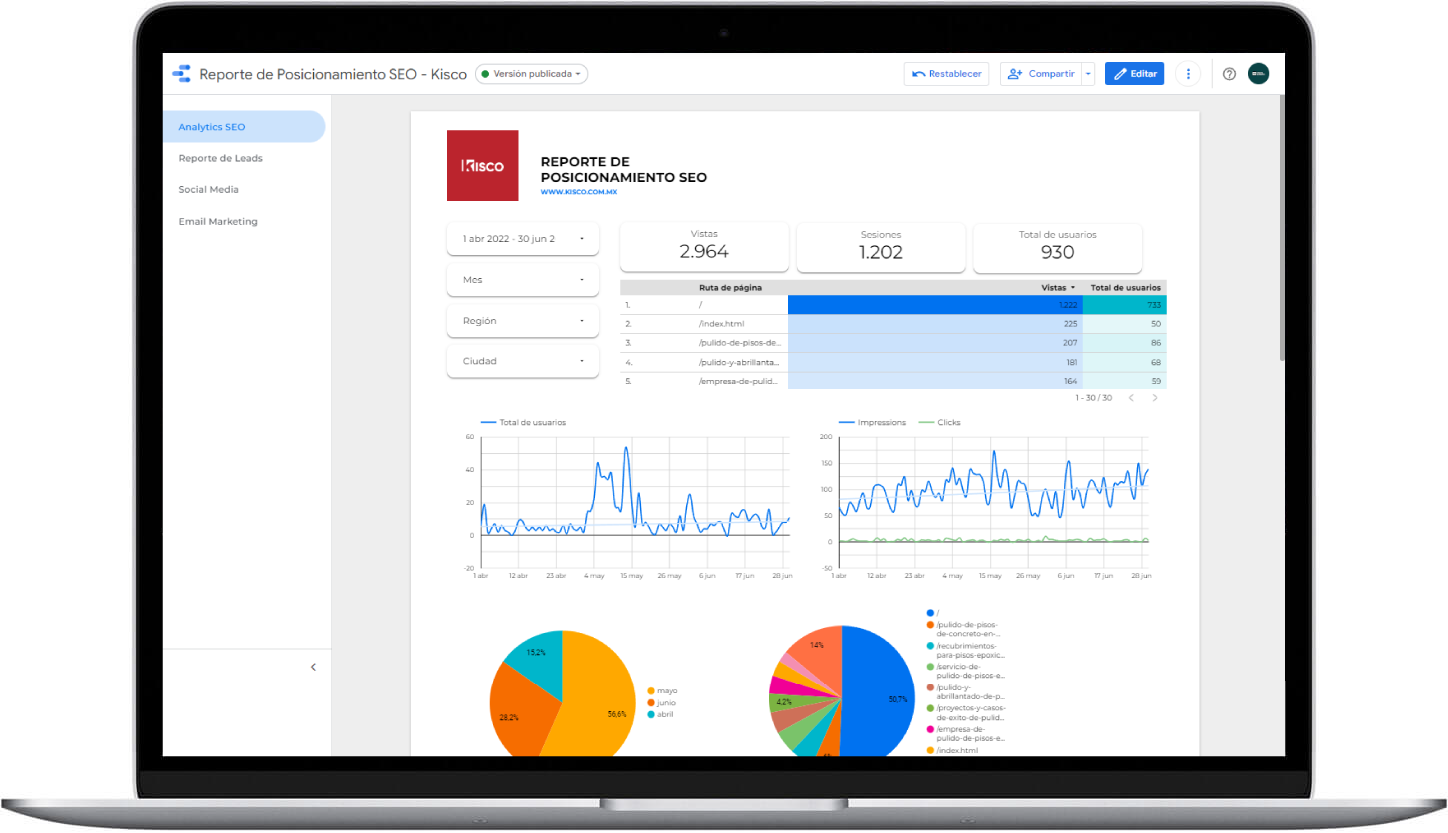Select the /pulido-de-pisos-de... table row

893,343
